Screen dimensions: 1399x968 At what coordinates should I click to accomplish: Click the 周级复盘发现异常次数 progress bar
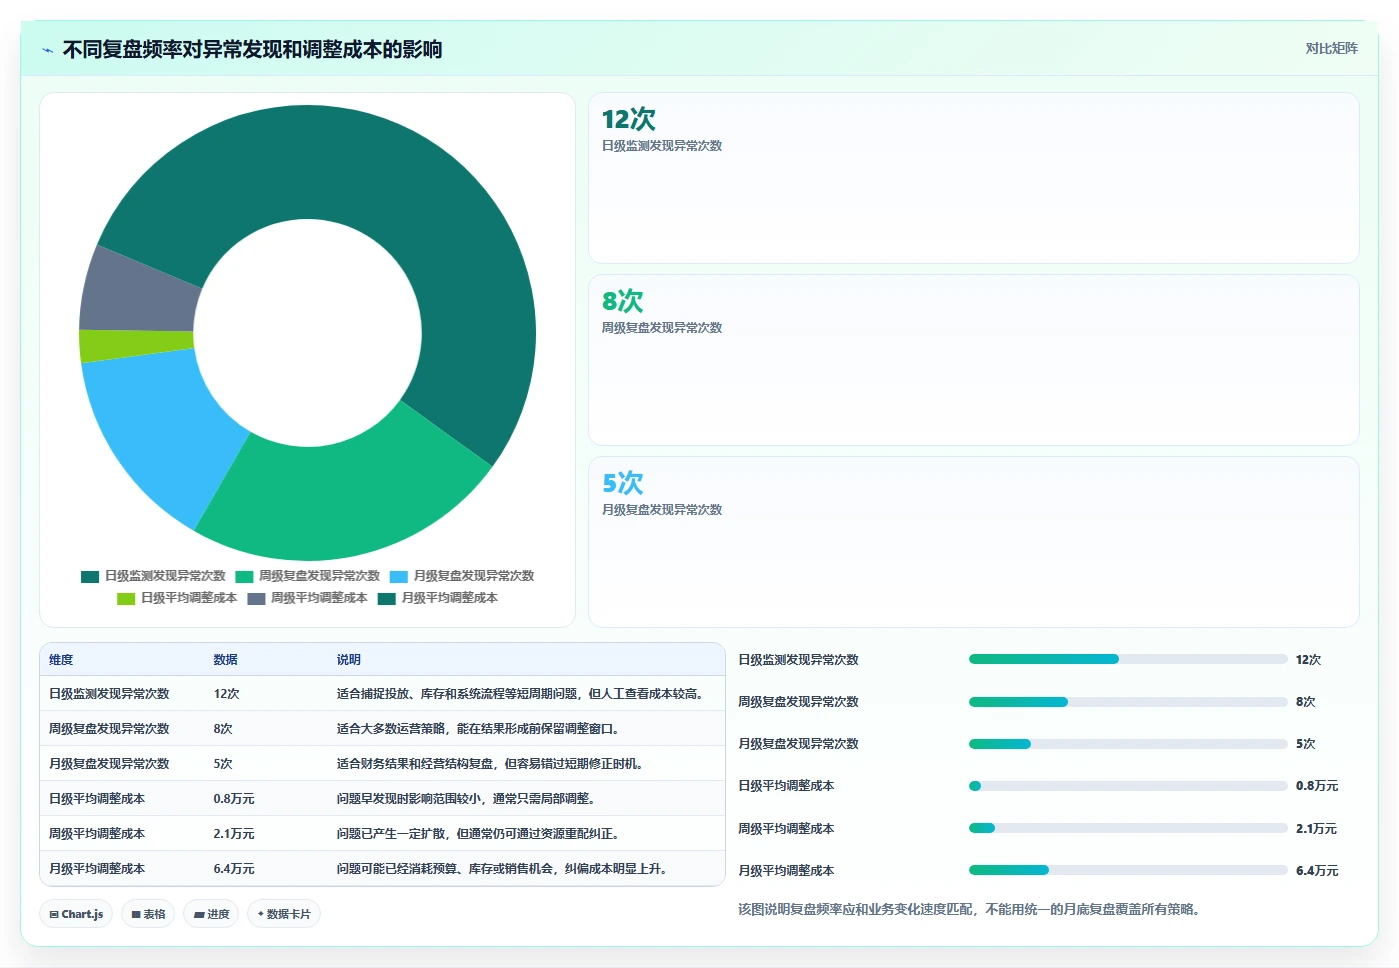1128,702
